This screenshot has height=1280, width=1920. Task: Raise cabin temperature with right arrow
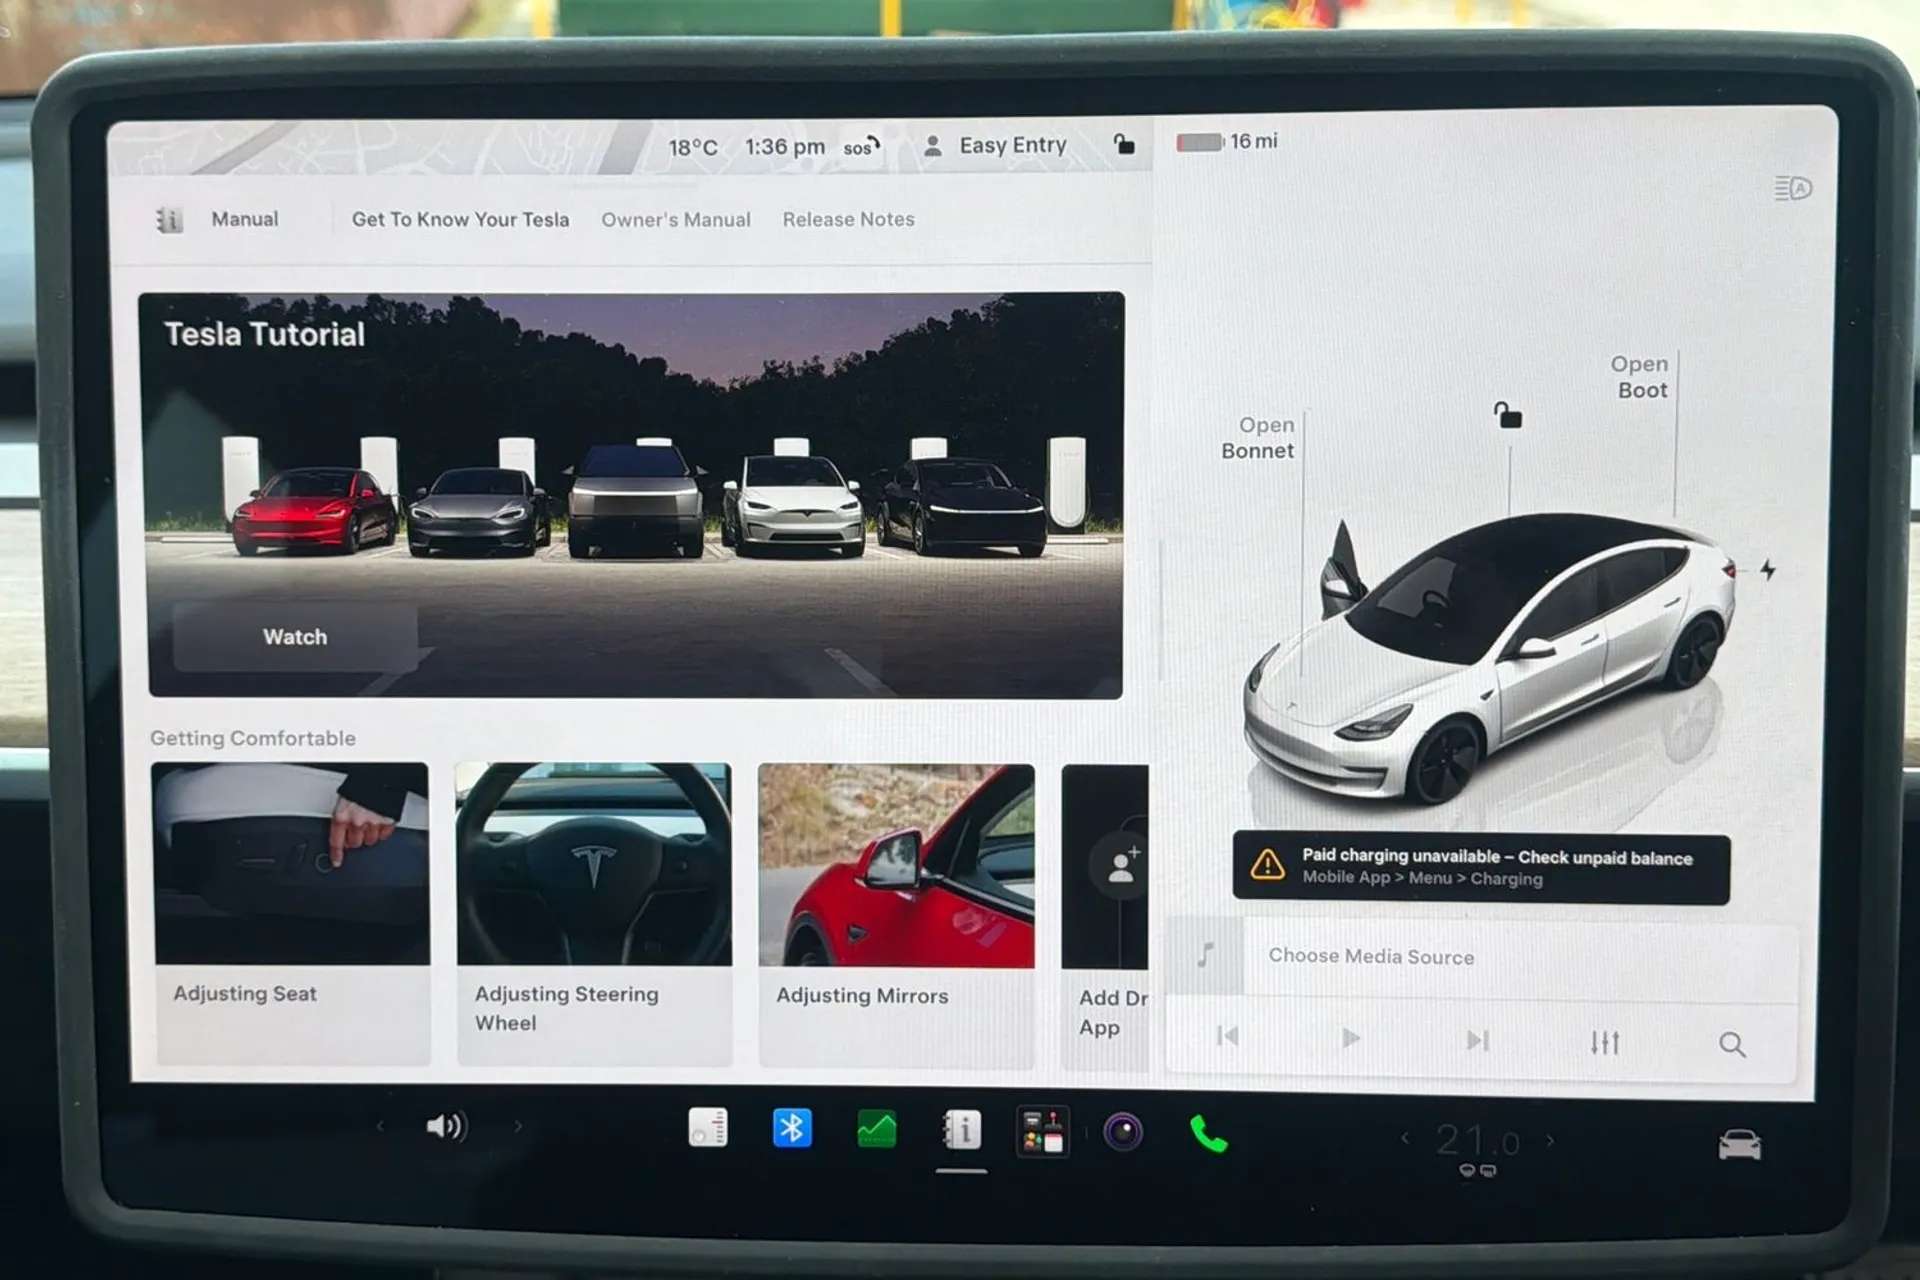click(1551, 1140)
